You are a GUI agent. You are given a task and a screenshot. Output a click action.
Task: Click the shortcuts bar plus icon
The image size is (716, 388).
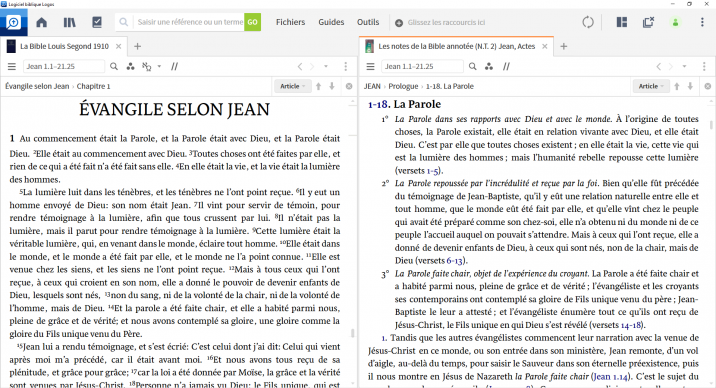point(399,22)
